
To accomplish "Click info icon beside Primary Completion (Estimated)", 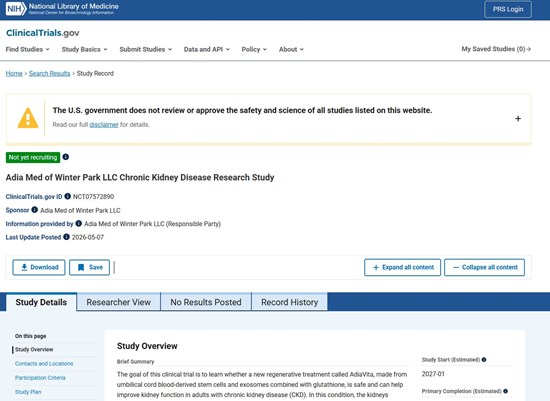I will point(505,391).
